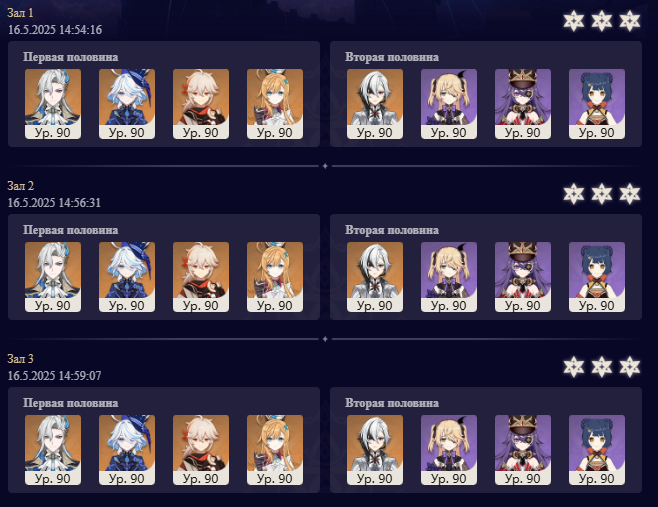The image size is (658, 507).
Task: Click Neuvillette card in Зал 2 first half
Action: point(53,277)
